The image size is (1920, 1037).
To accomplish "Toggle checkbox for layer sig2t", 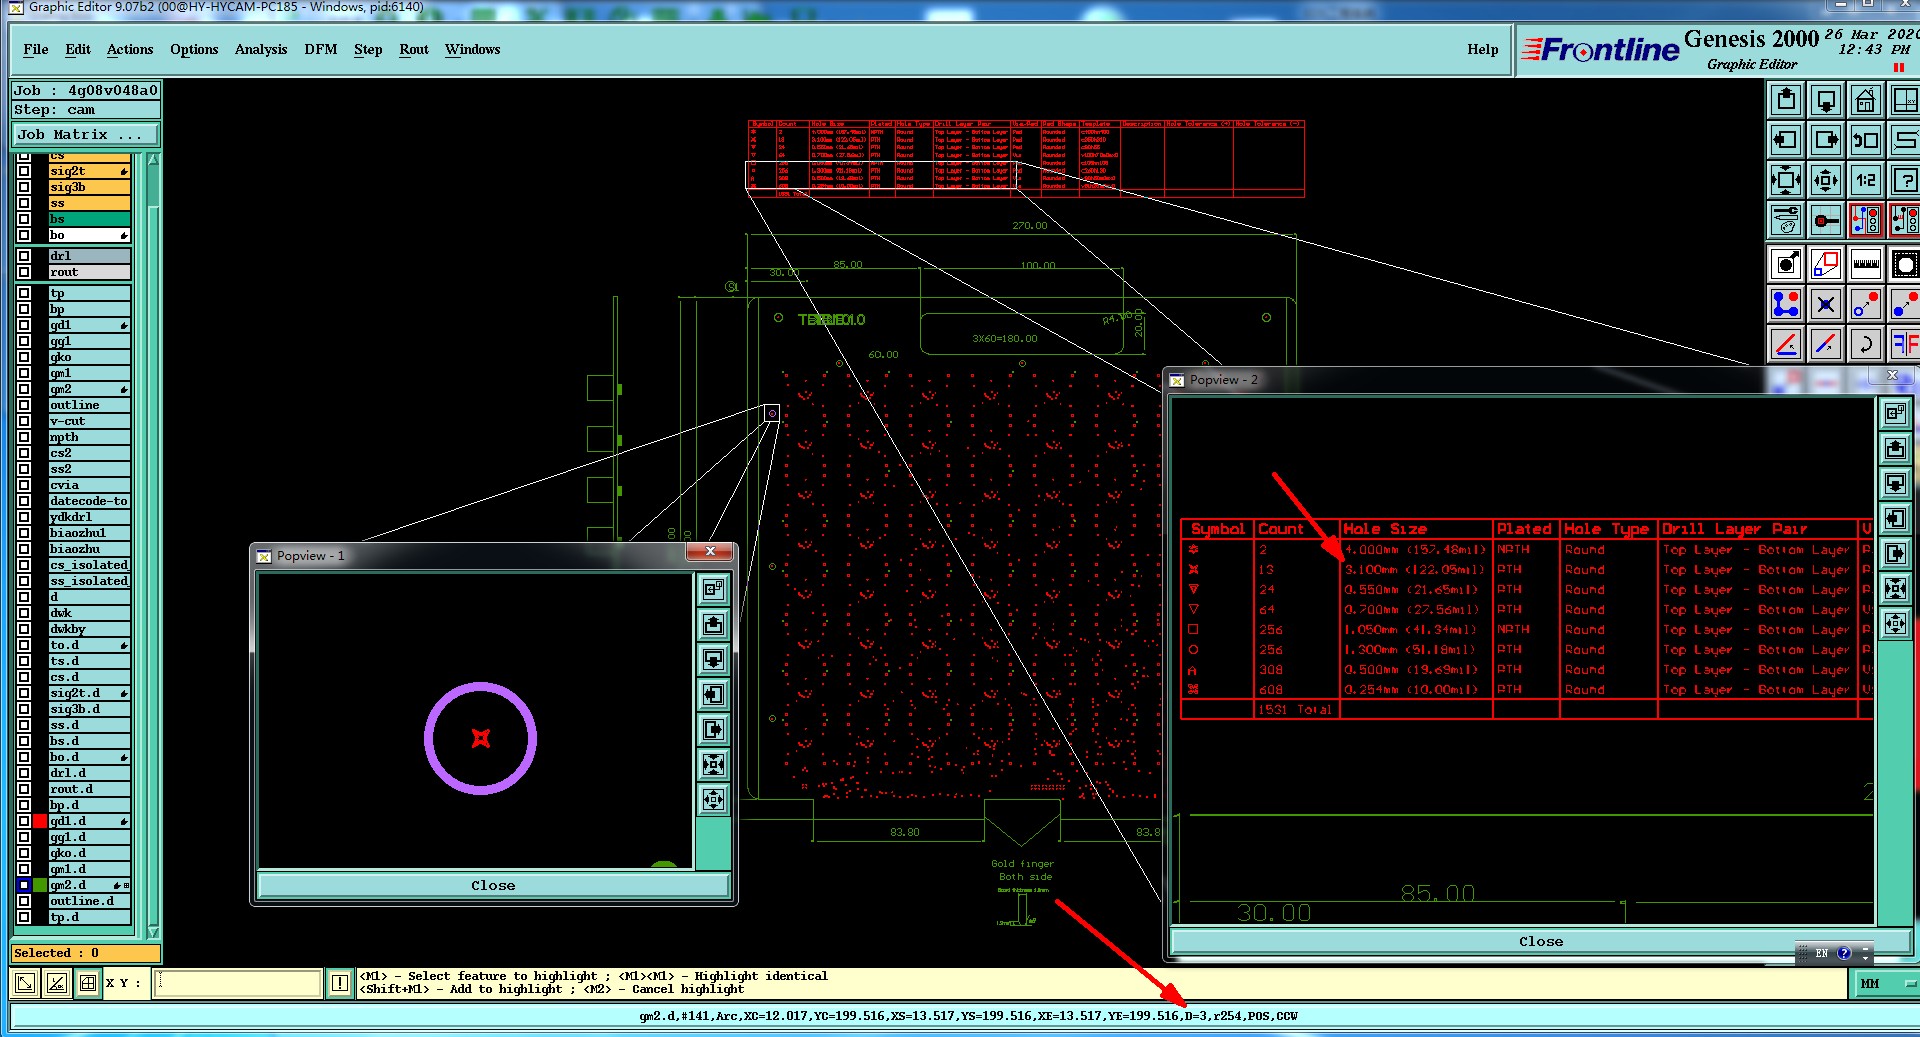I will (x=24, y=171).
